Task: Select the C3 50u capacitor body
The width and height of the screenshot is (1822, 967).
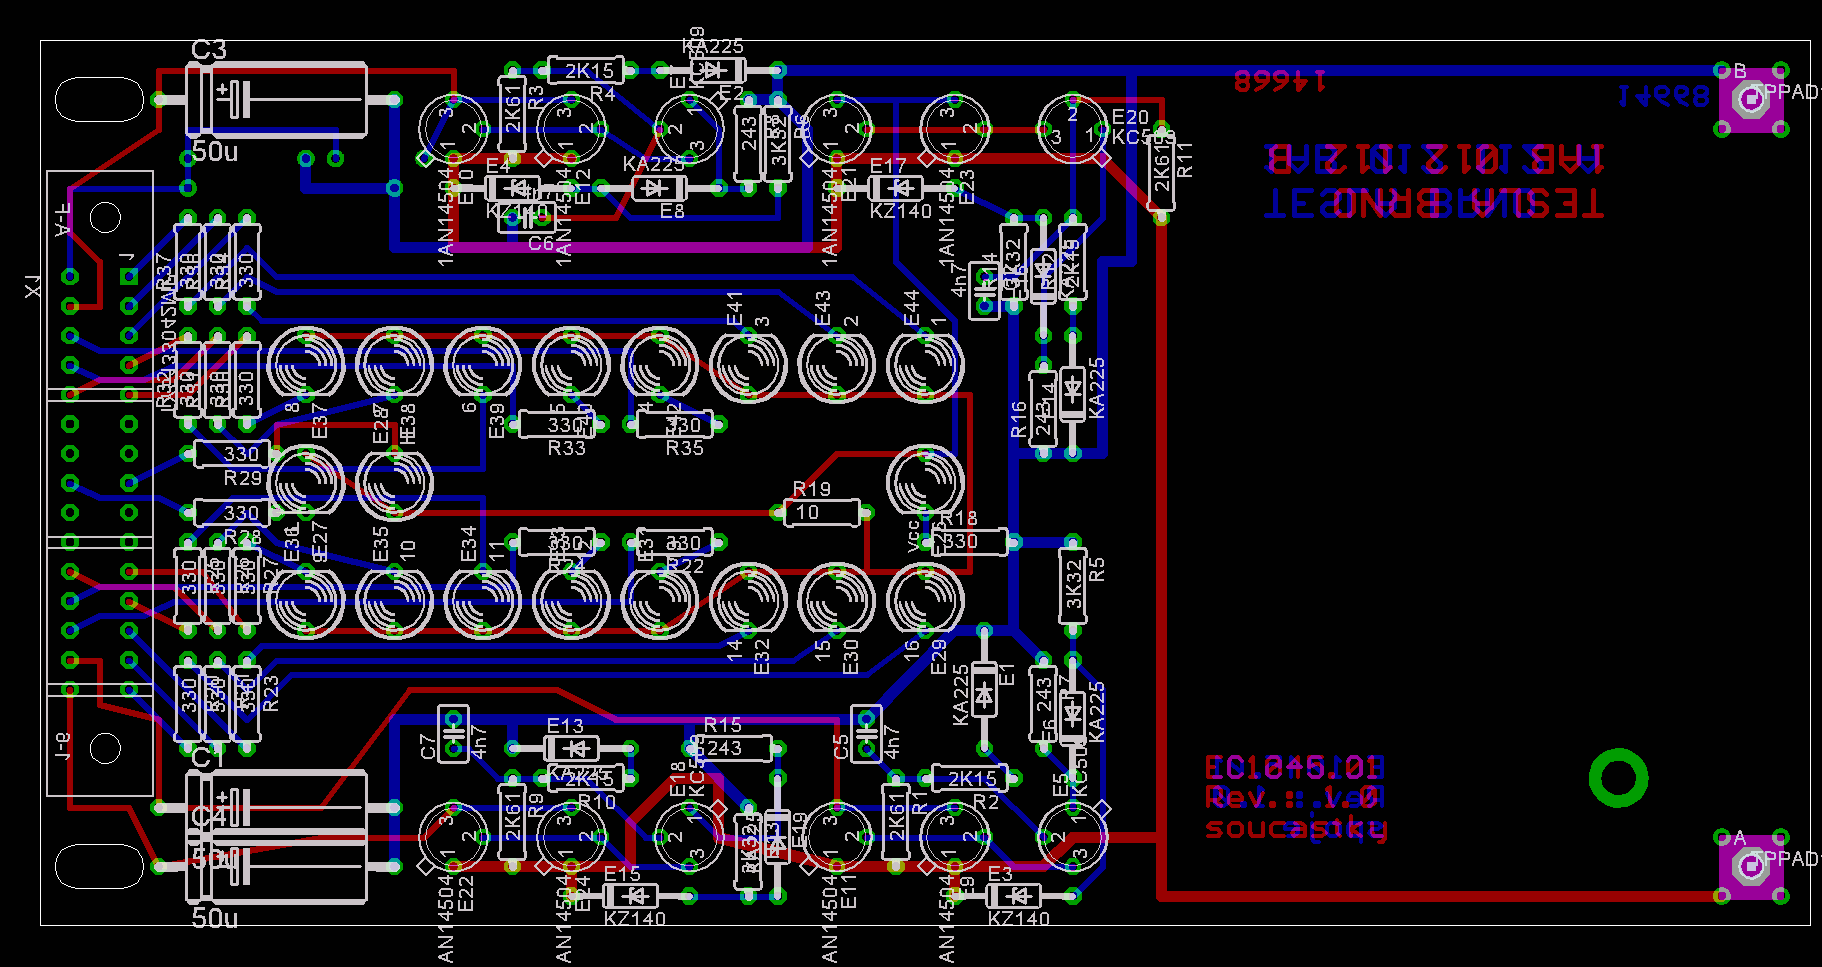Action: 277,100
